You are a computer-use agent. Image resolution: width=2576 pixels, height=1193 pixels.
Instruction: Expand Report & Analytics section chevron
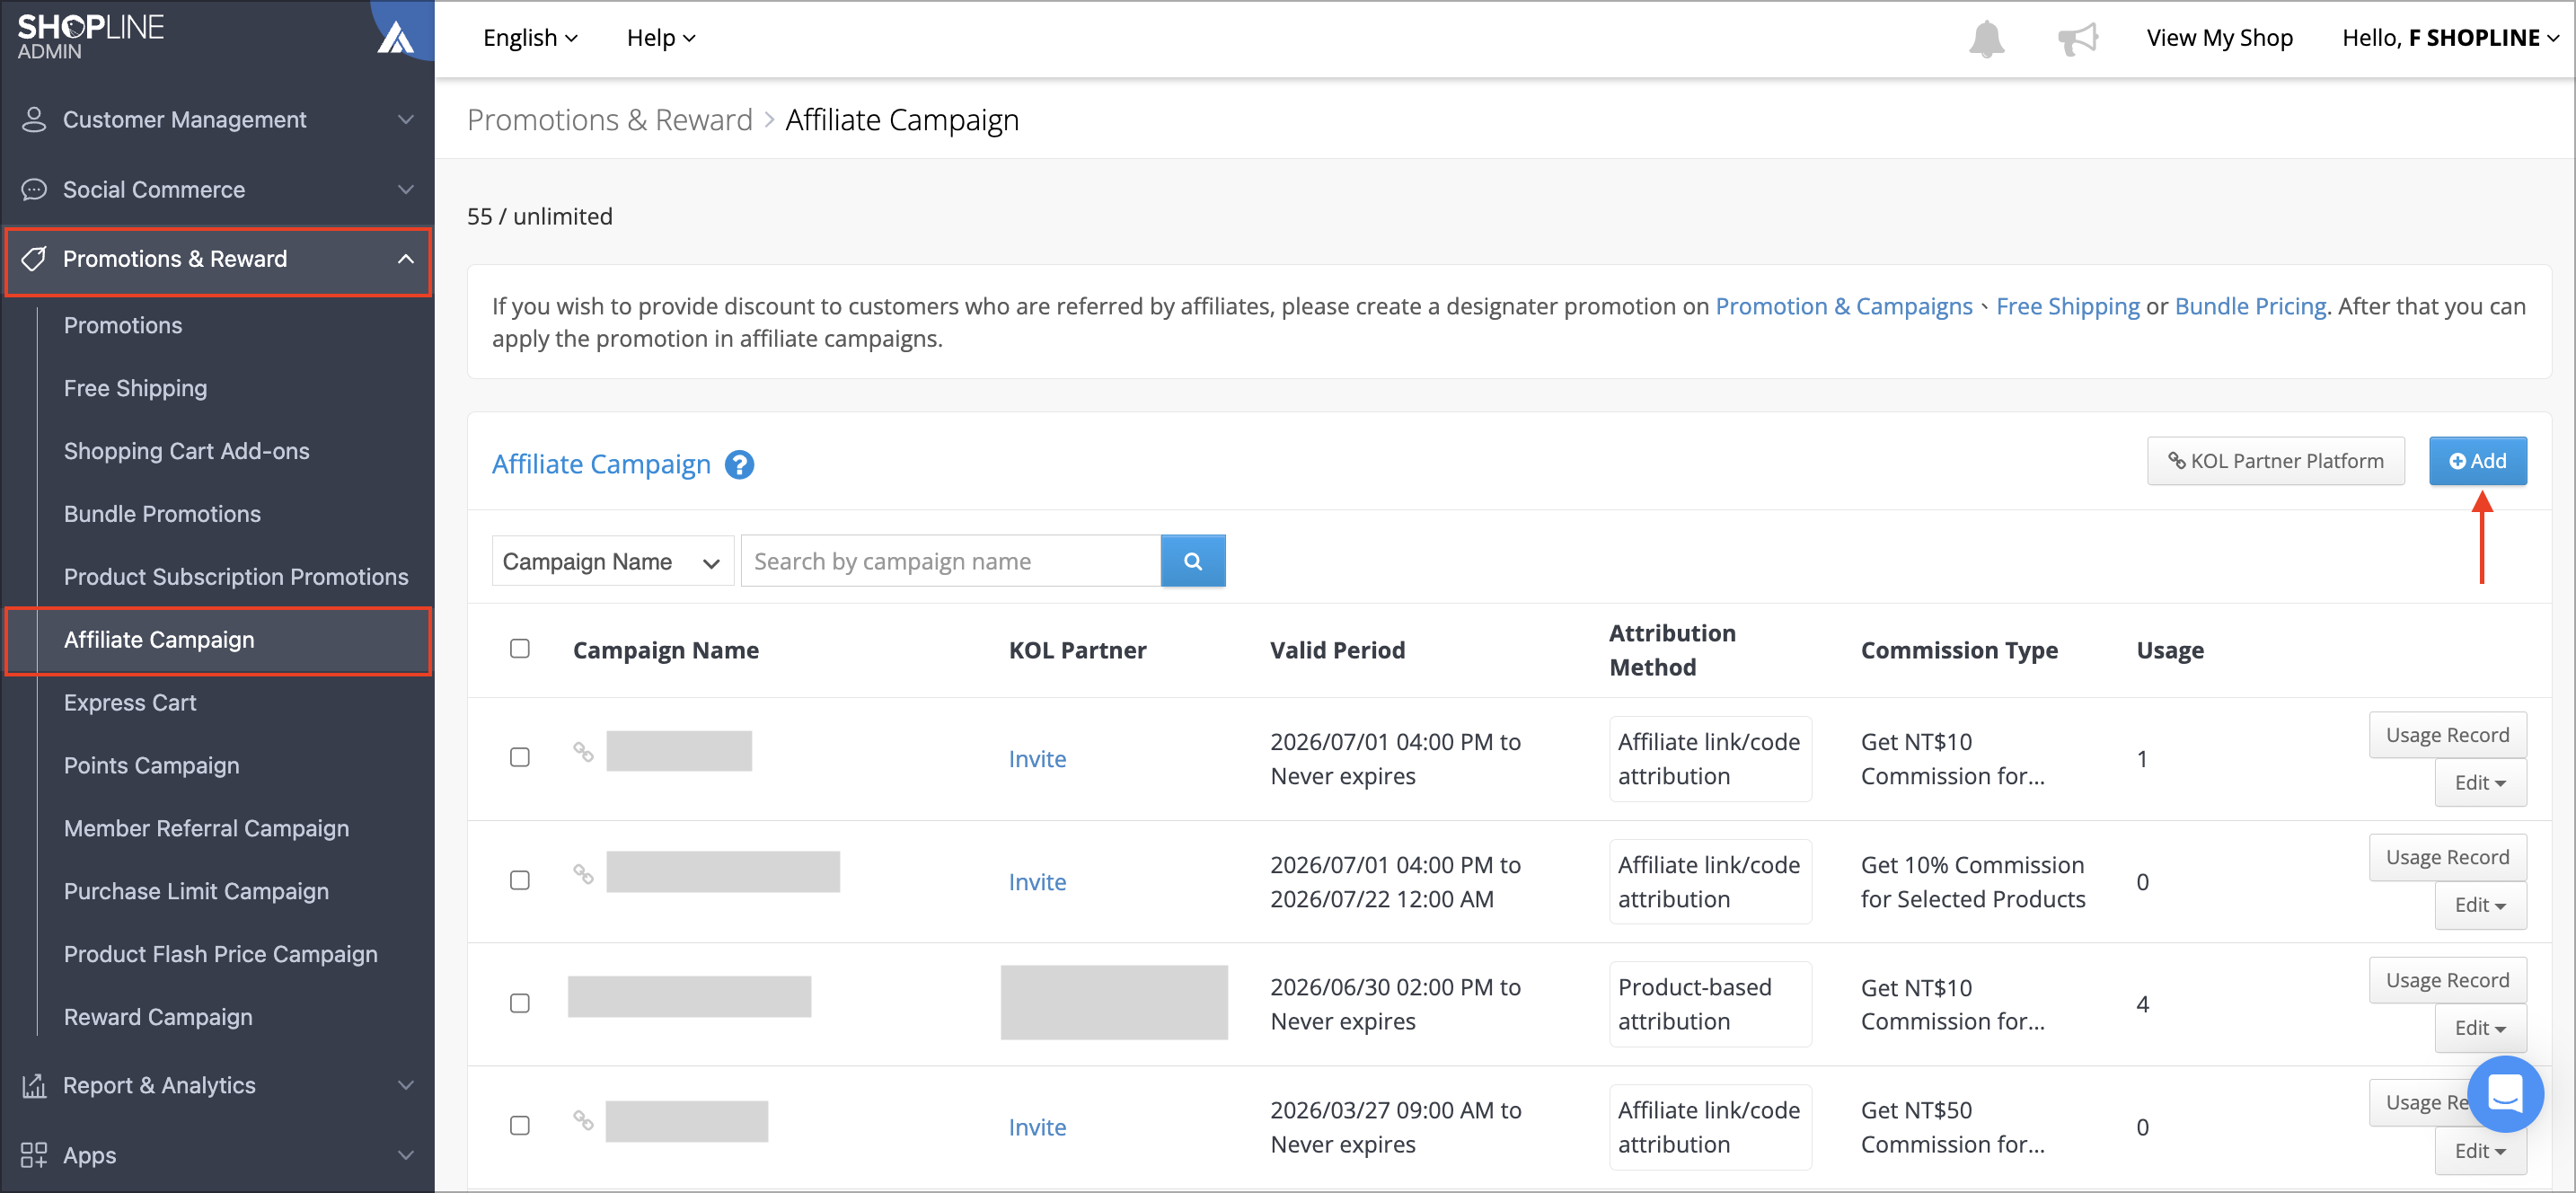405,1085
